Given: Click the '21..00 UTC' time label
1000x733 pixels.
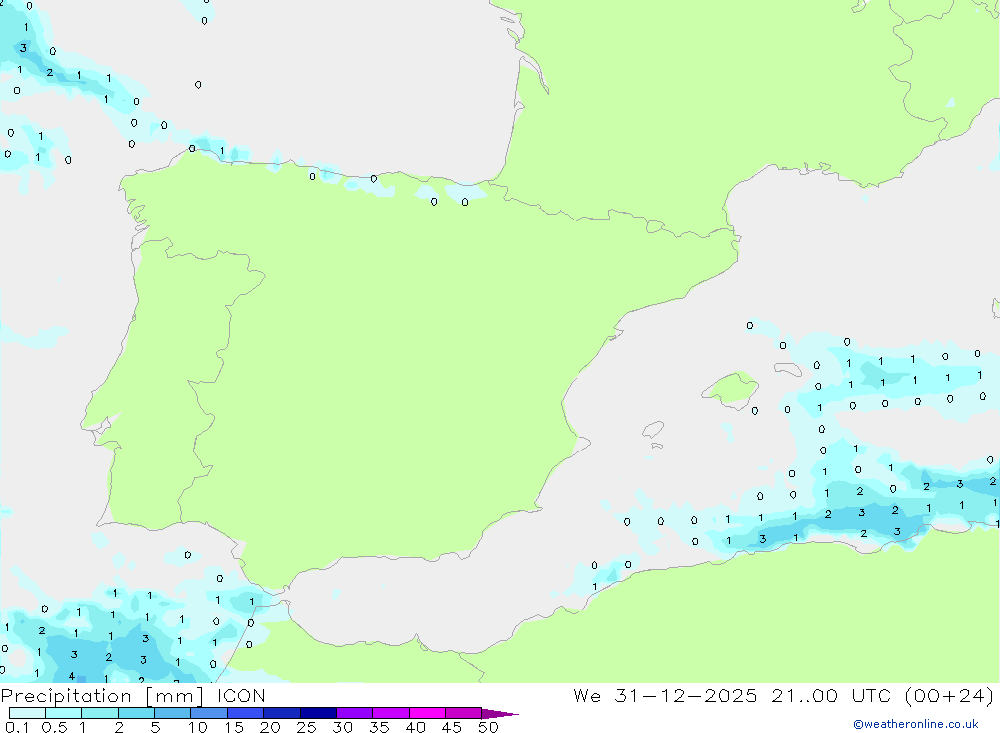Looking at the screenshot, I should [830, 696].
